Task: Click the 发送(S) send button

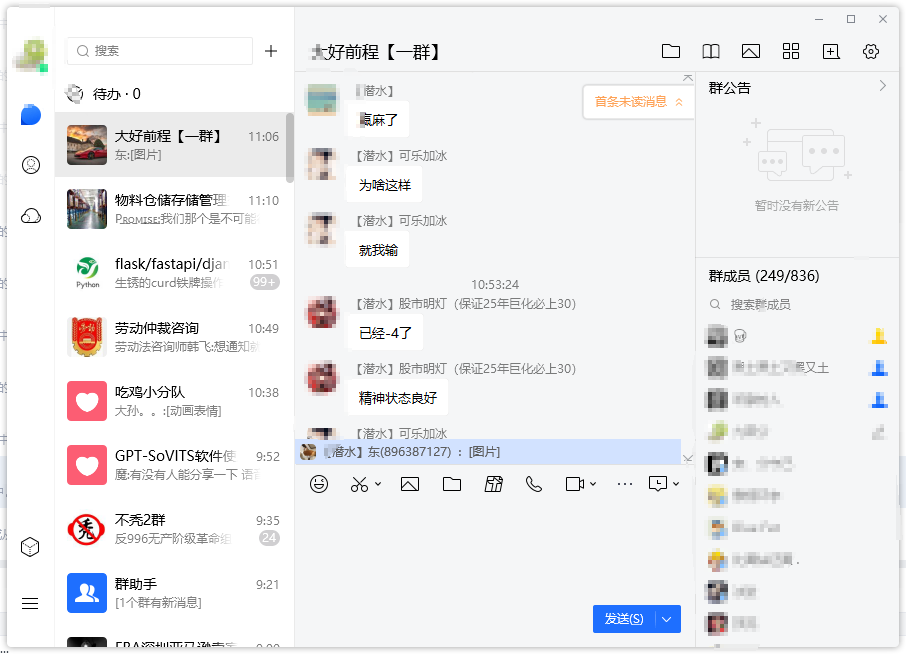Action: (624, 619)
